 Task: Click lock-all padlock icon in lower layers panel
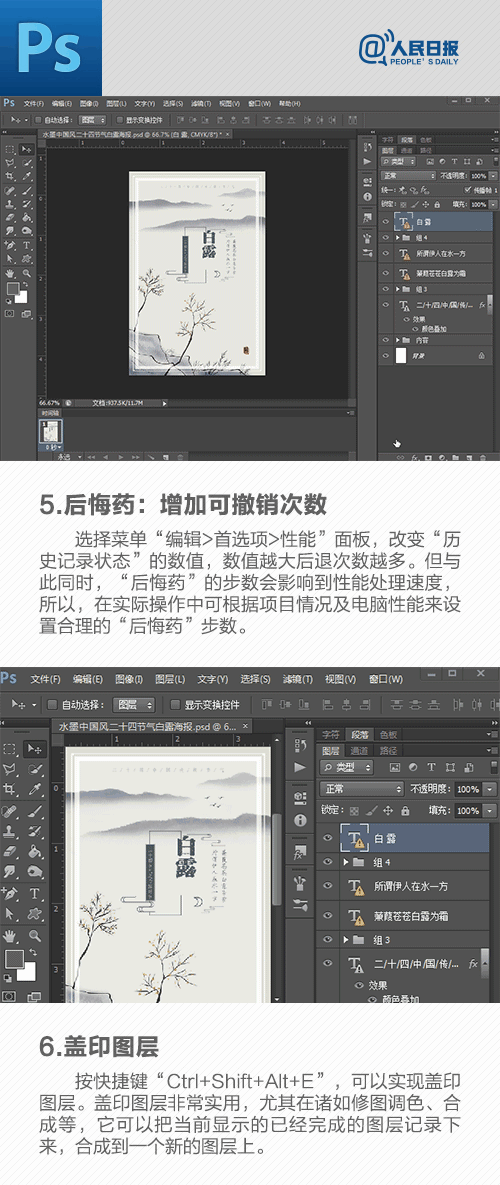pyautogui.click(x=406, y=810)
